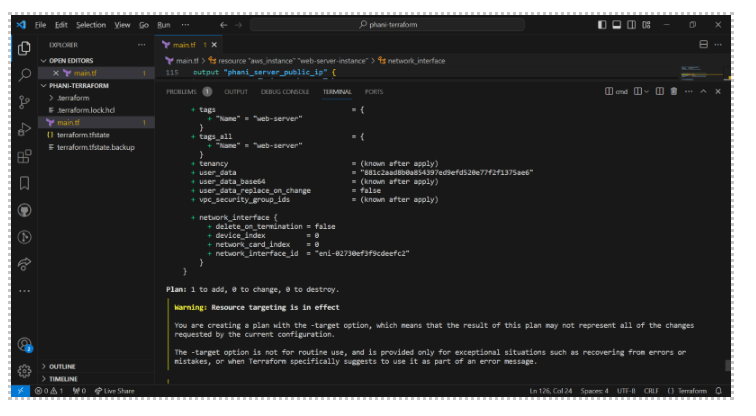
Task: Open the Run and Debug view
Action: [24, 129]
